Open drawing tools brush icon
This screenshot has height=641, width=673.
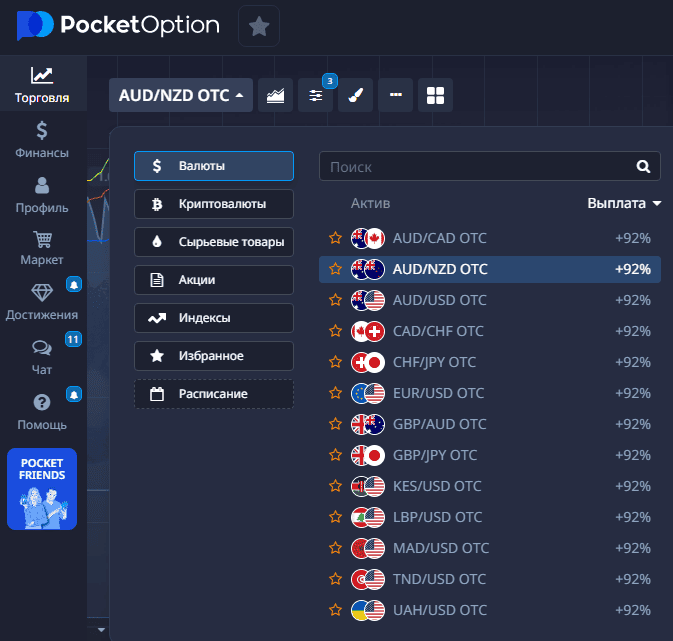[x=355, y=95]
